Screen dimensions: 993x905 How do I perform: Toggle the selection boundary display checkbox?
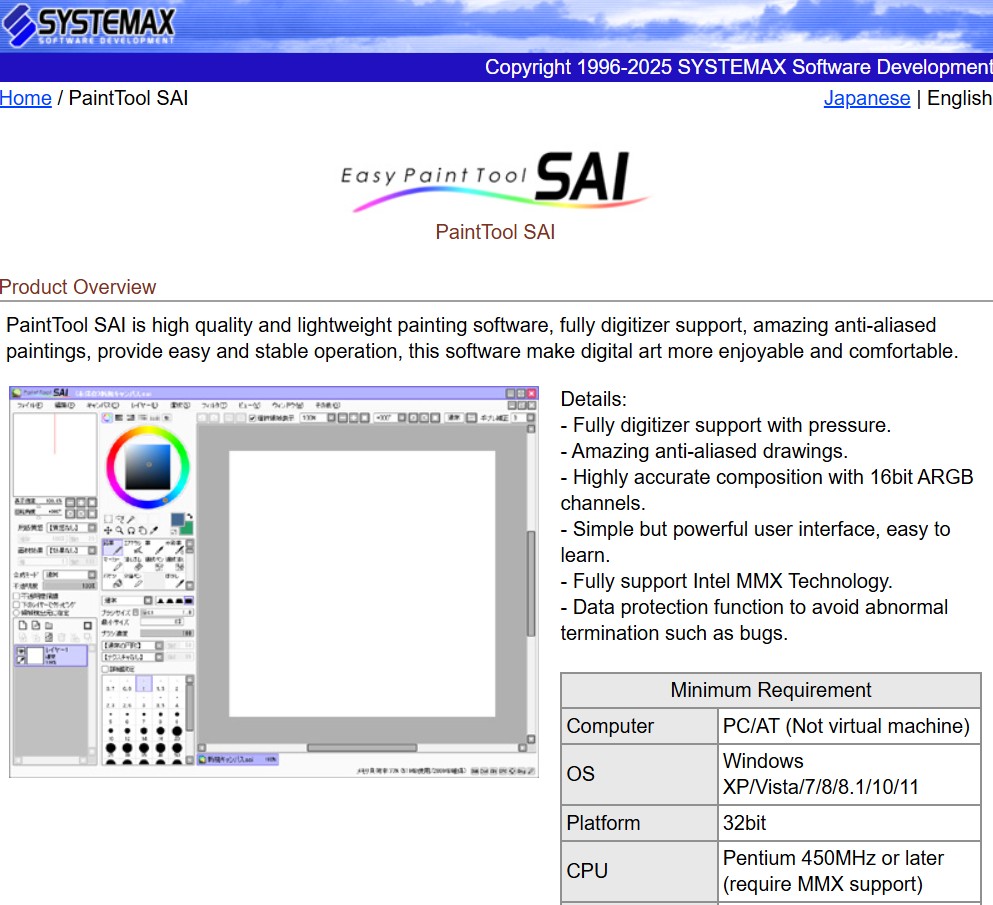tap(251, 420)
